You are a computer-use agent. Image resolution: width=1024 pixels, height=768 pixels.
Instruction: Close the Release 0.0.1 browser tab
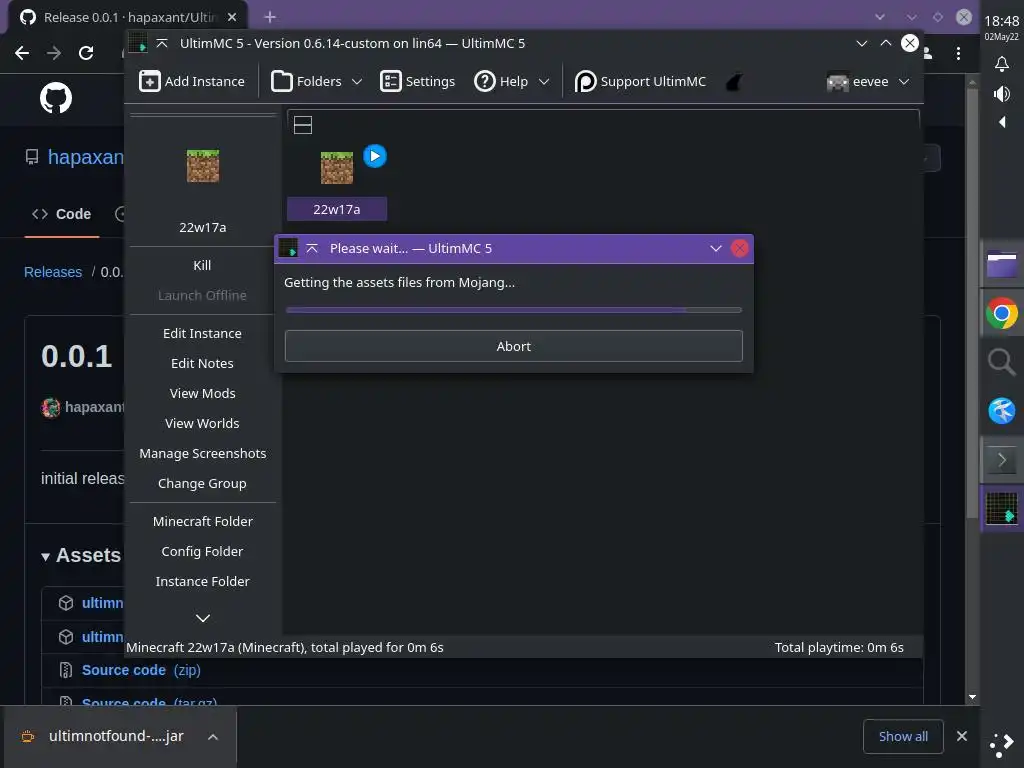point(232,17)
